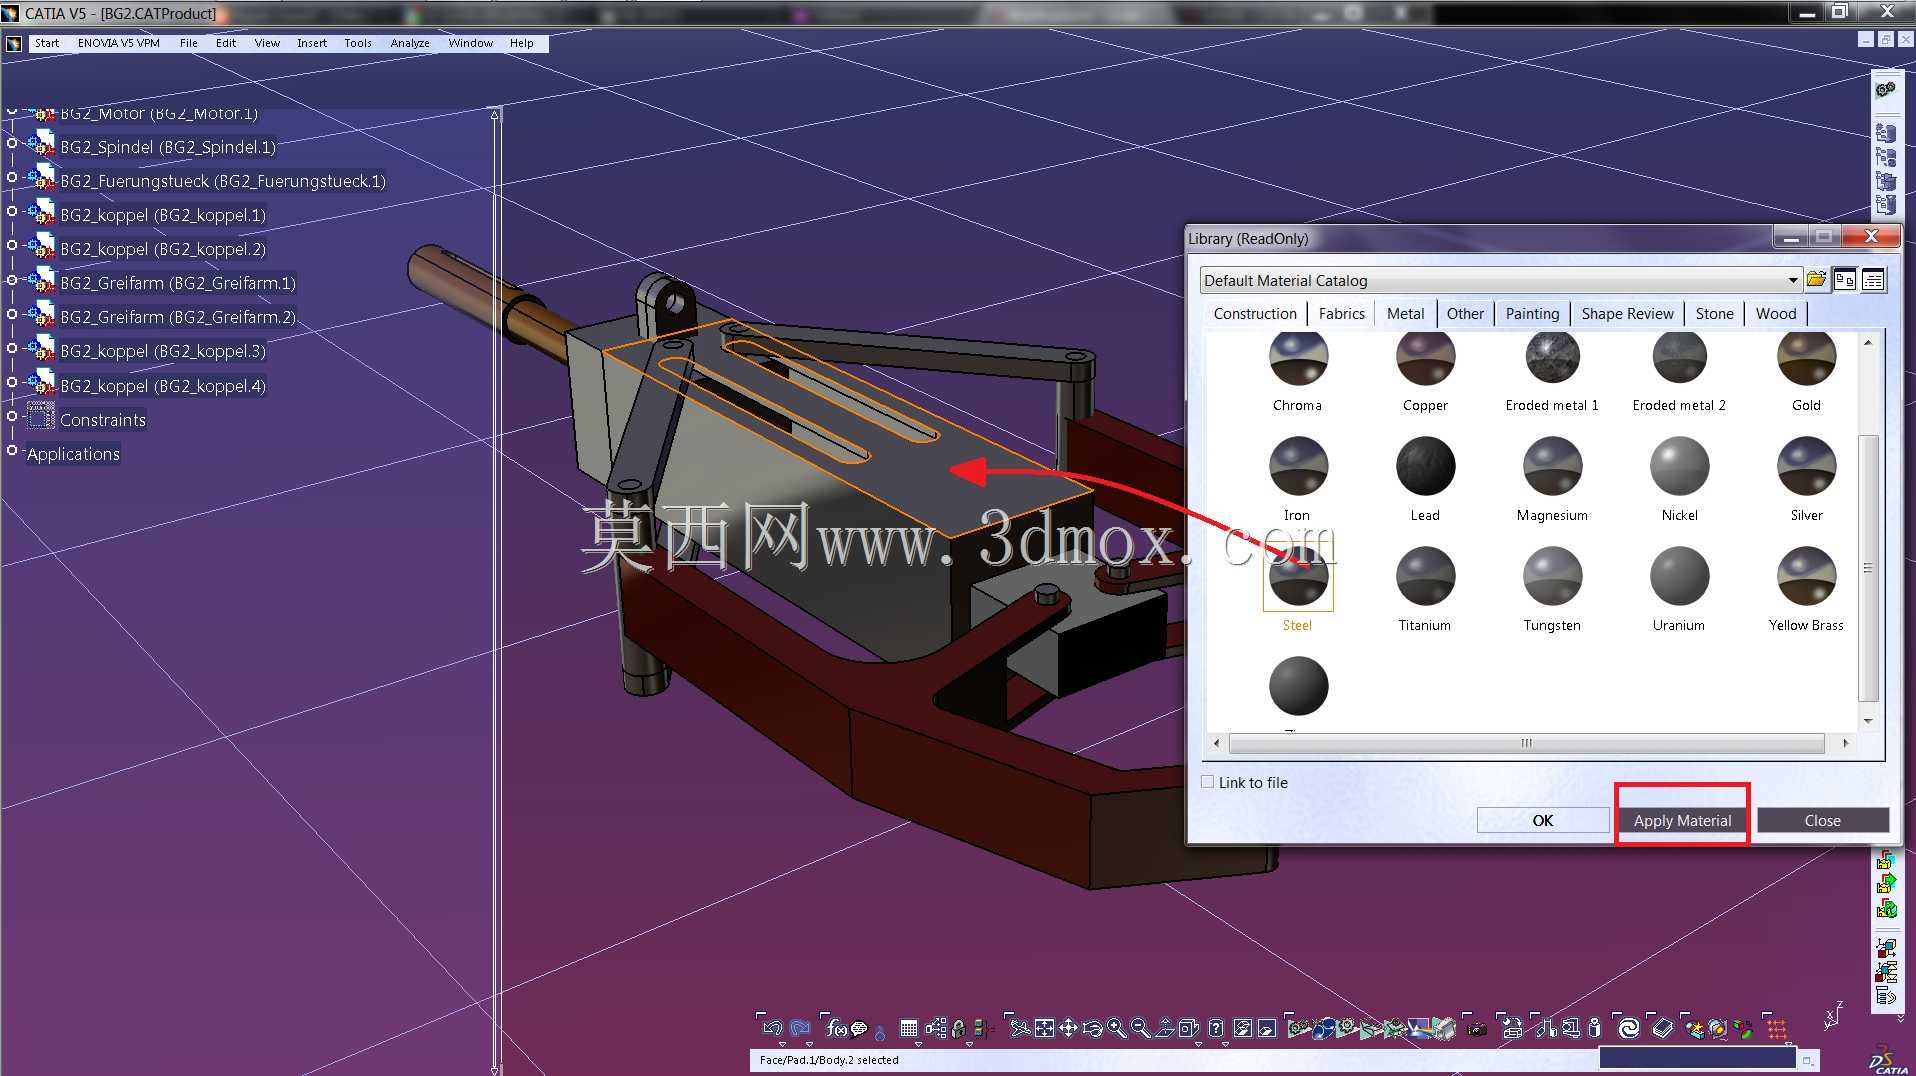
Task: Select the Rotate view icon
Action: 1092,1028
